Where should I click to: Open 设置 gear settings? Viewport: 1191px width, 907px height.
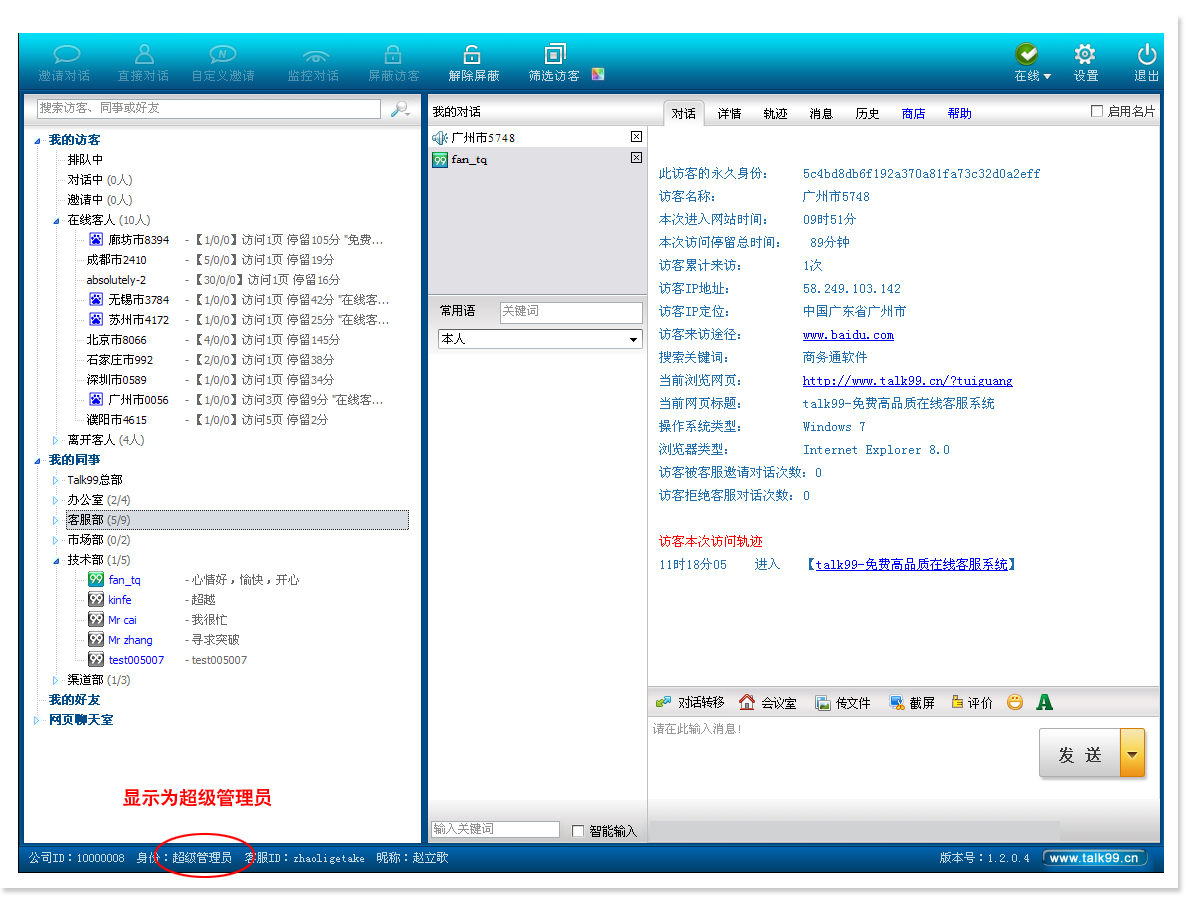(1085, 56)
